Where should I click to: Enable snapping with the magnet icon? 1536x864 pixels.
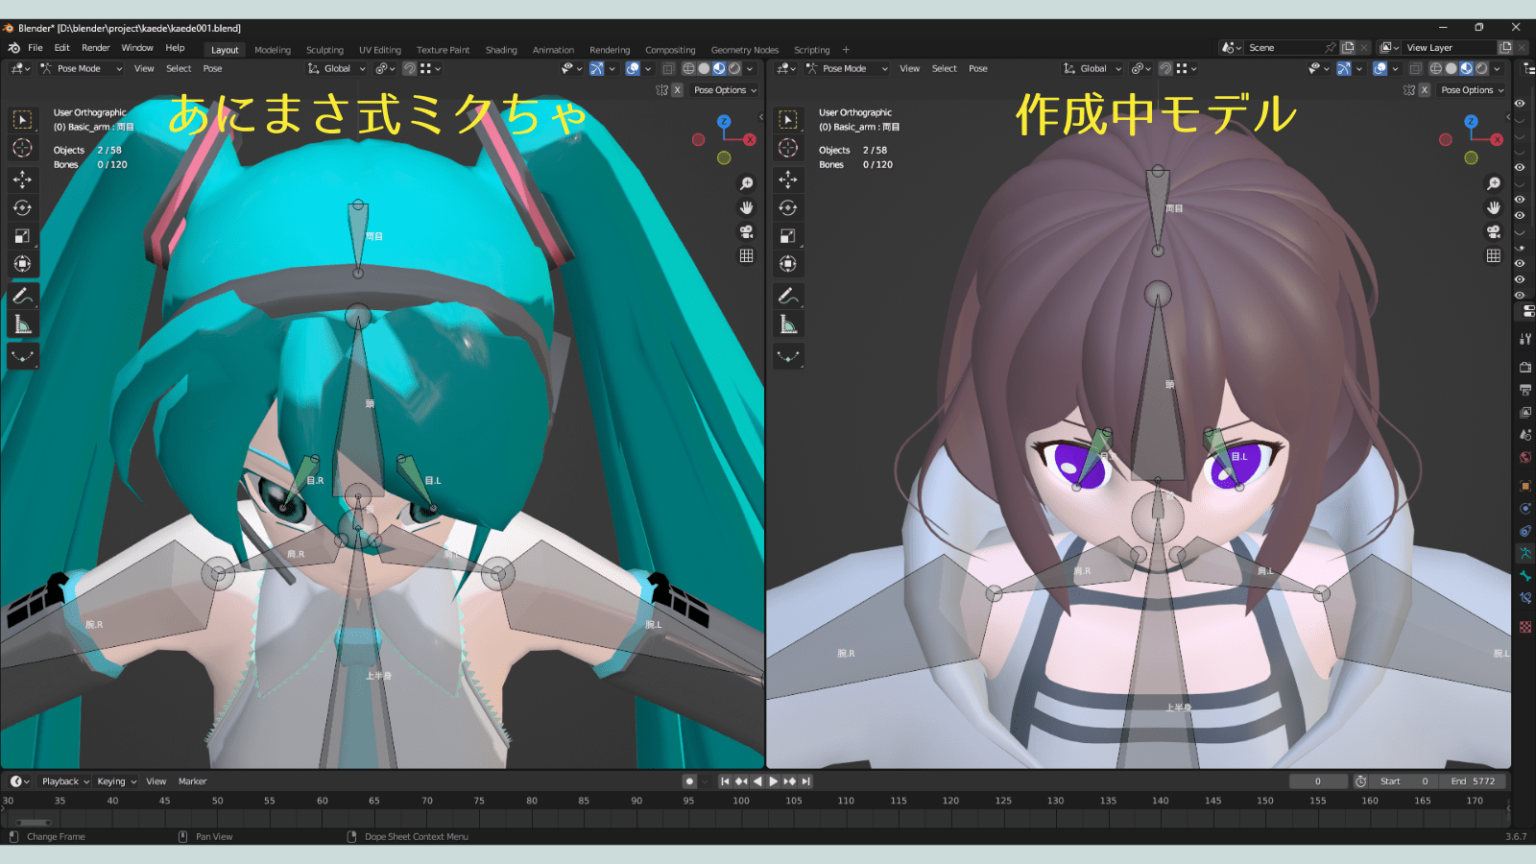[x=409, y=68]
